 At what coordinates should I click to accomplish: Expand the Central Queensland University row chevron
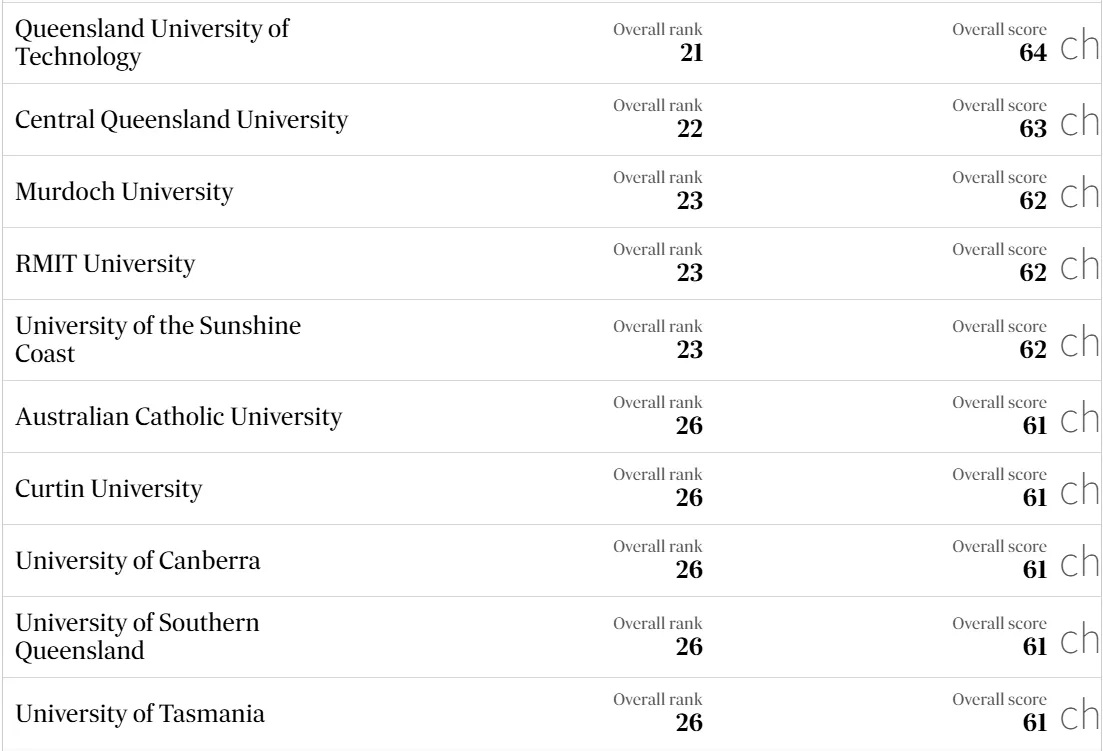1078,125
